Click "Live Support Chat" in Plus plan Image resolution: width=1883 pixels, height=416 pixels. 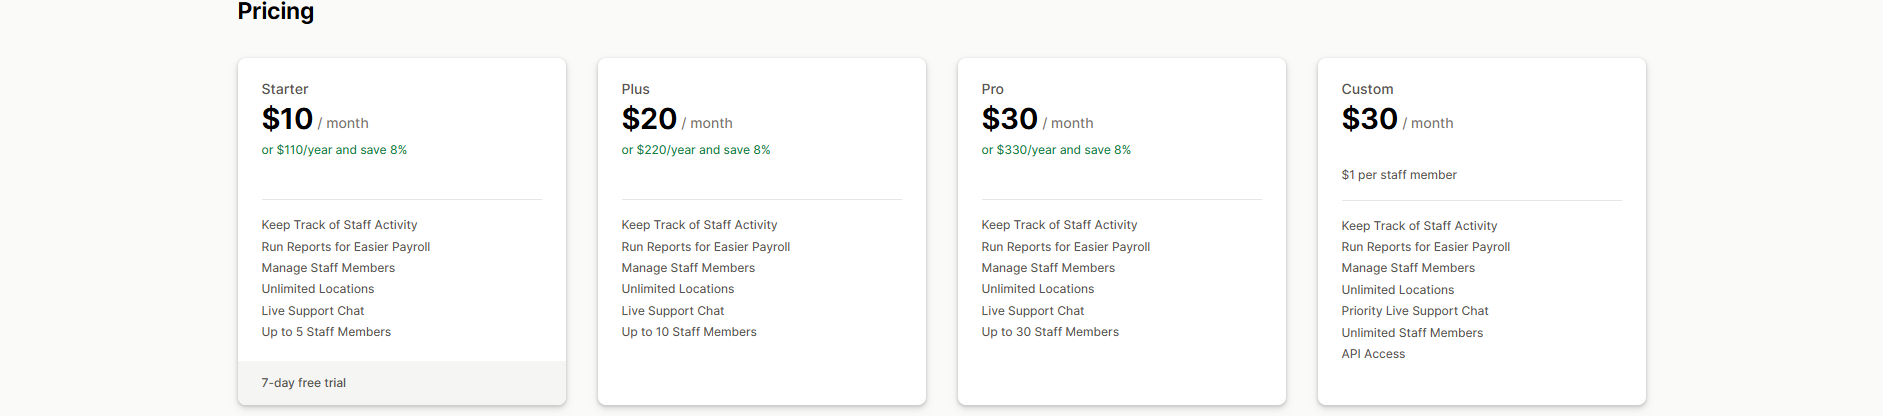click(x=673, y=311)
